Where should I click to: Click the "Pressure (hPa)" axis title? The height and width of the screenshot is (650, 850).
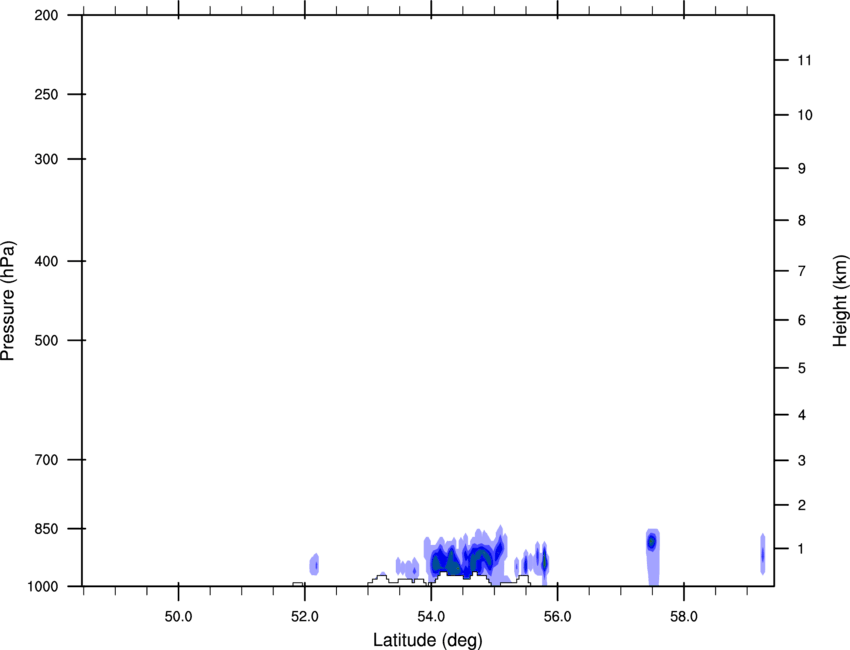9,300
